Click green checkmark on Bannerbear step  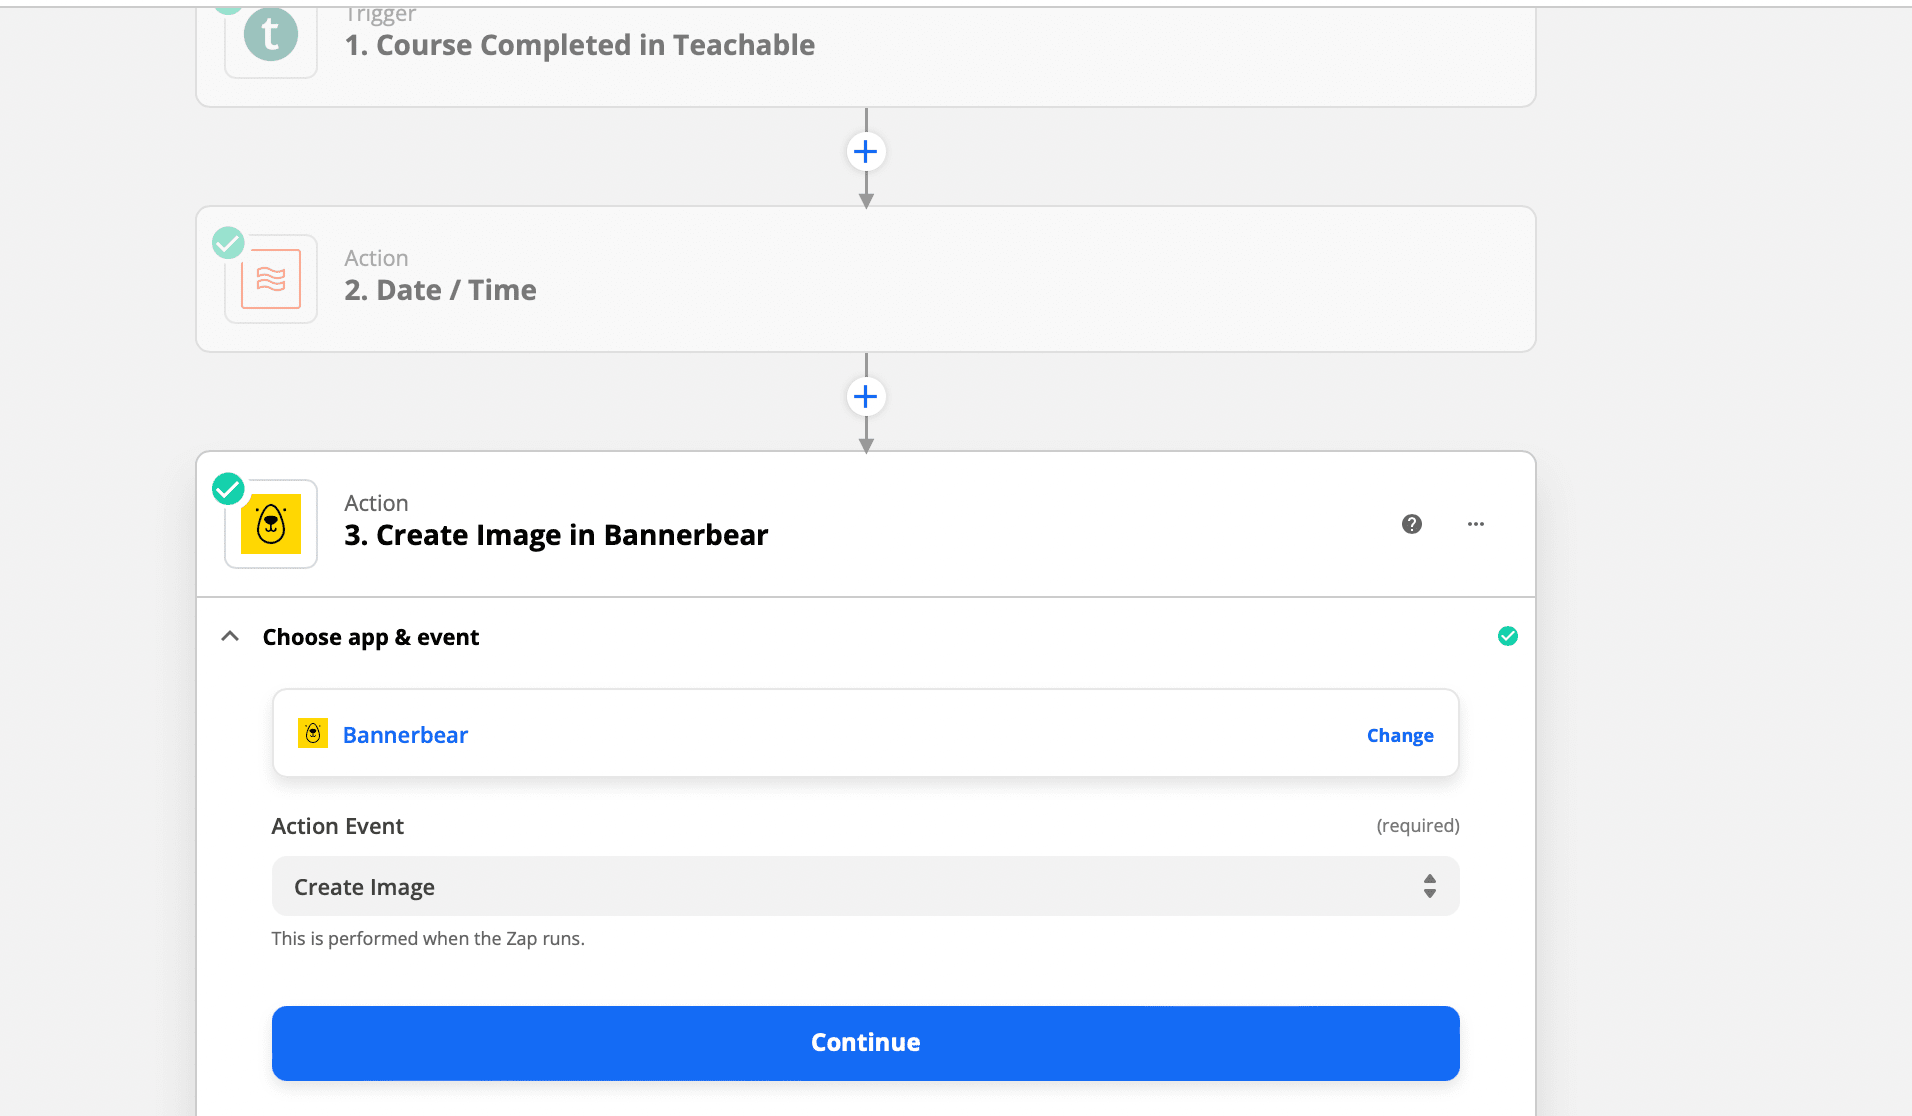(228, 489)
